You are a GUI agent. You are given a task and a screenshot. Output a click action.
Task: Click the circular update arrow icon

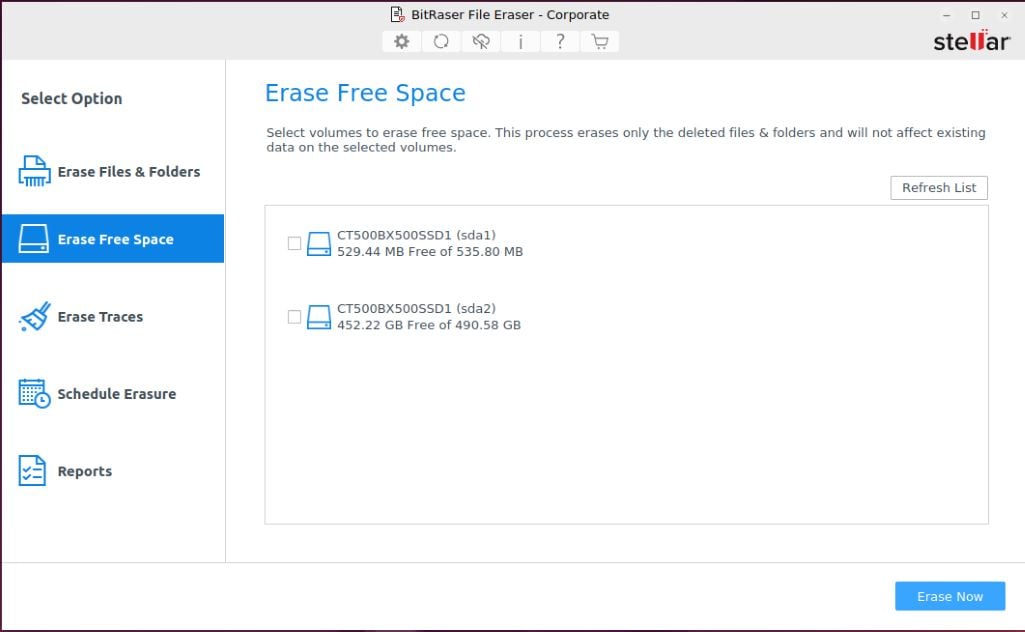(441, 42)
